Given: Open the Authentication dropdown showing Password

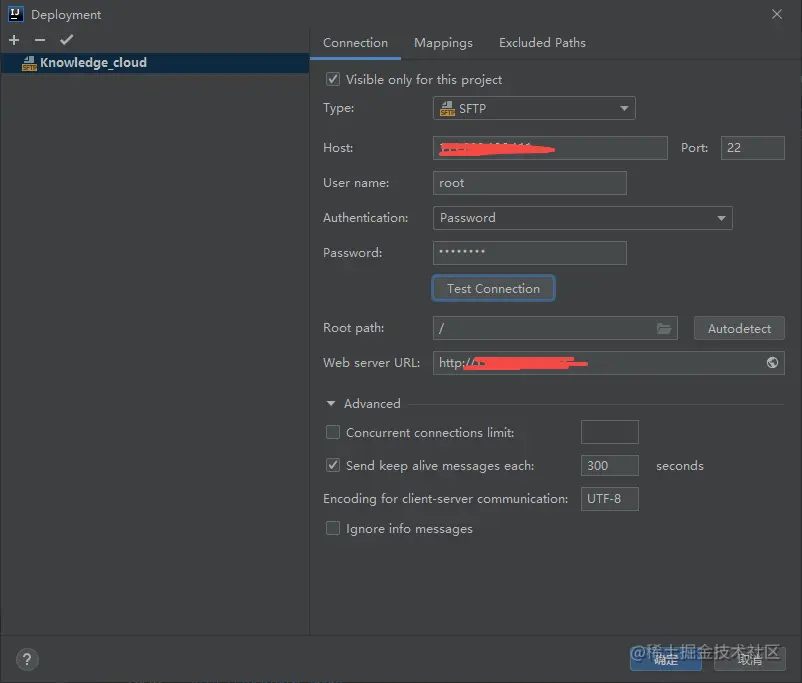Looking at the screenshot, I should 583,218.
